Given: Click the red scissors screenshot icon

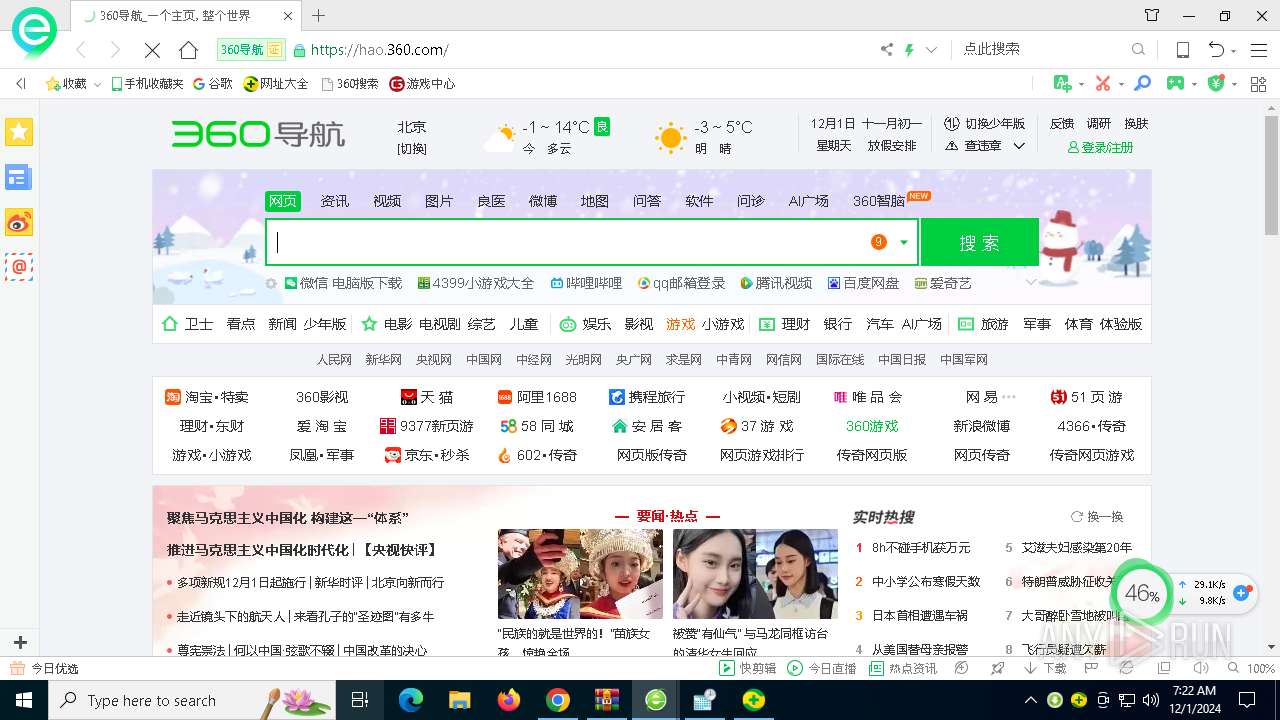Looking at the screenshot, I should point(1102,83).
